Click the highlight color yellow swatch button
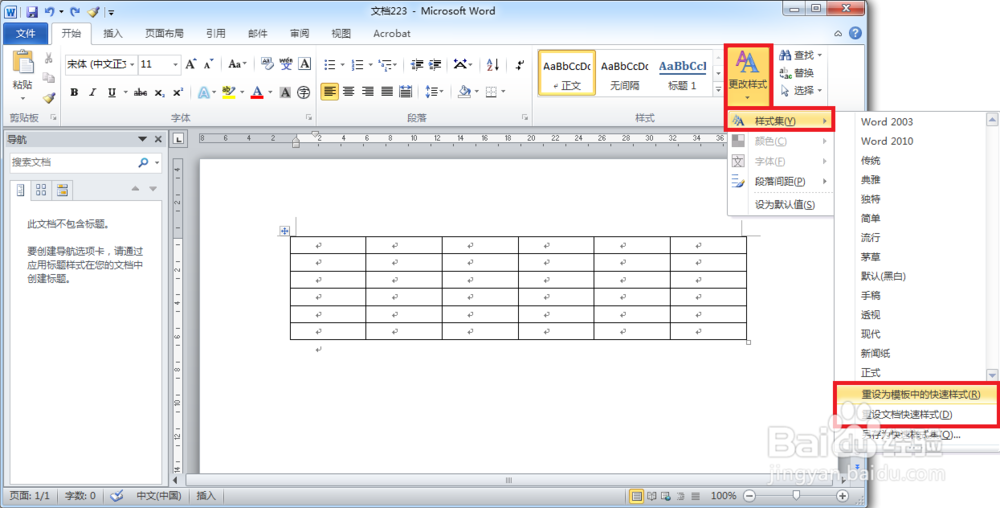This screenshot has height=508, width=1000. (228, 92)
